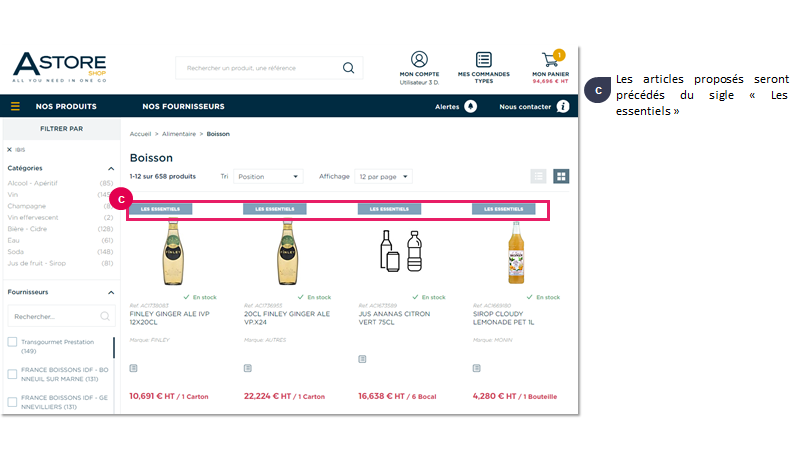This screenshot has width=800, height=450.
Task: Open the hamburger menu icon
Action: 15,106
